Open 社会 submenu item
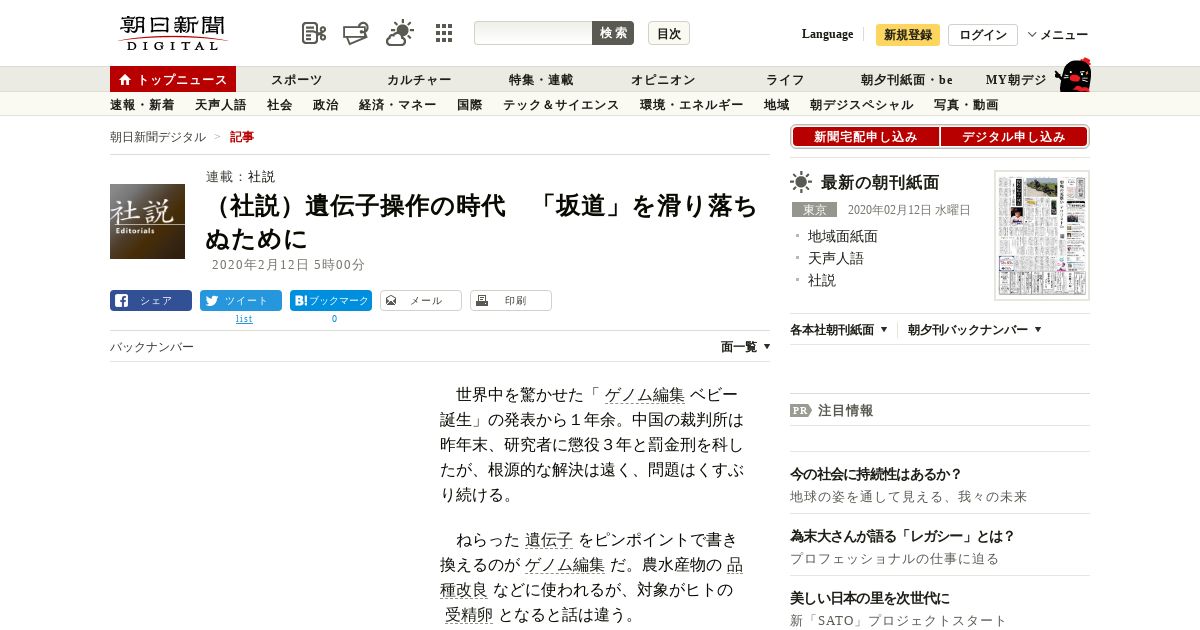The width and height of the screenshot is (1200, 630). click(x=279, y=105)
